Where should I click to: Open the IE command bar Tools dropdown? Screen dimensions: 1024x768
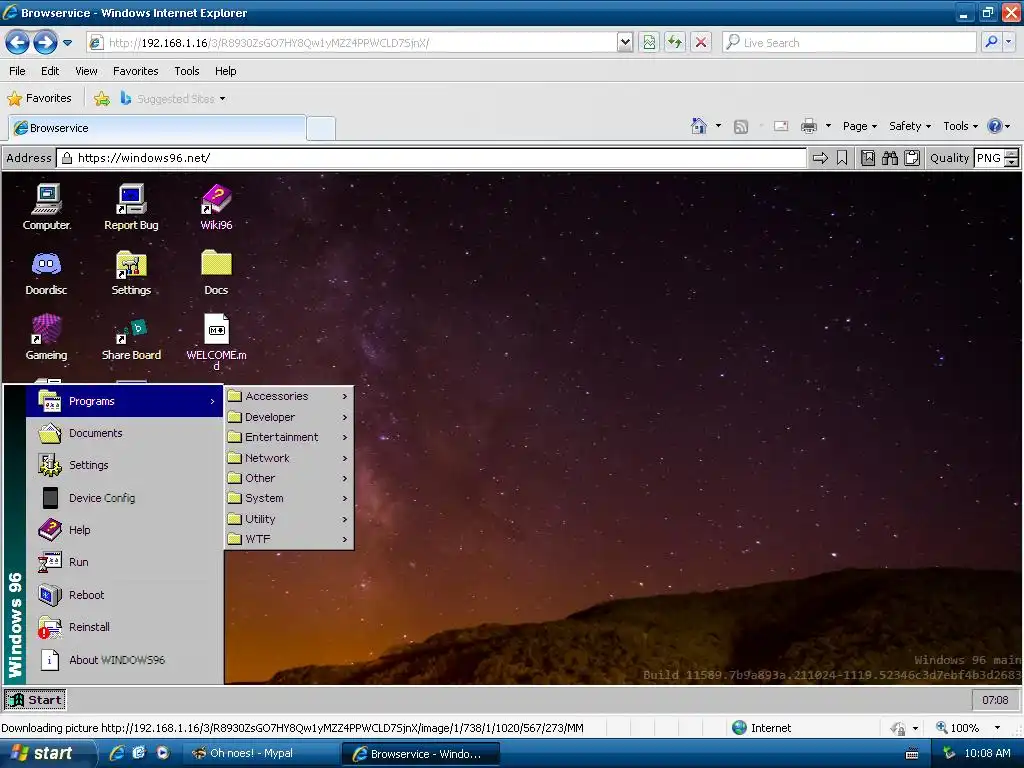click(961, 126)
